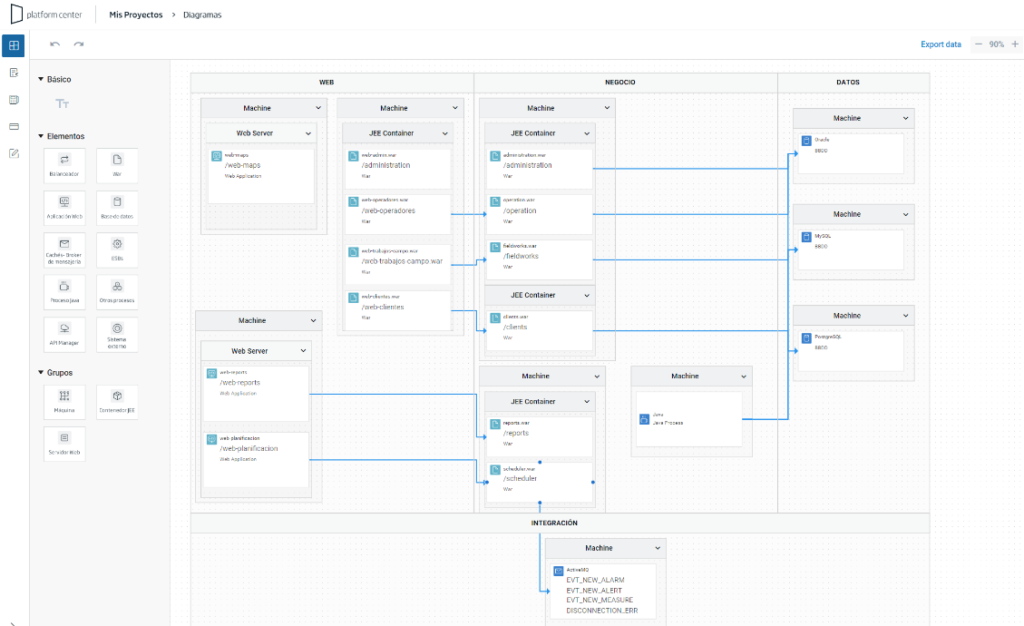Collapse the JEE Container holding /administration

[x=586, y=133]
